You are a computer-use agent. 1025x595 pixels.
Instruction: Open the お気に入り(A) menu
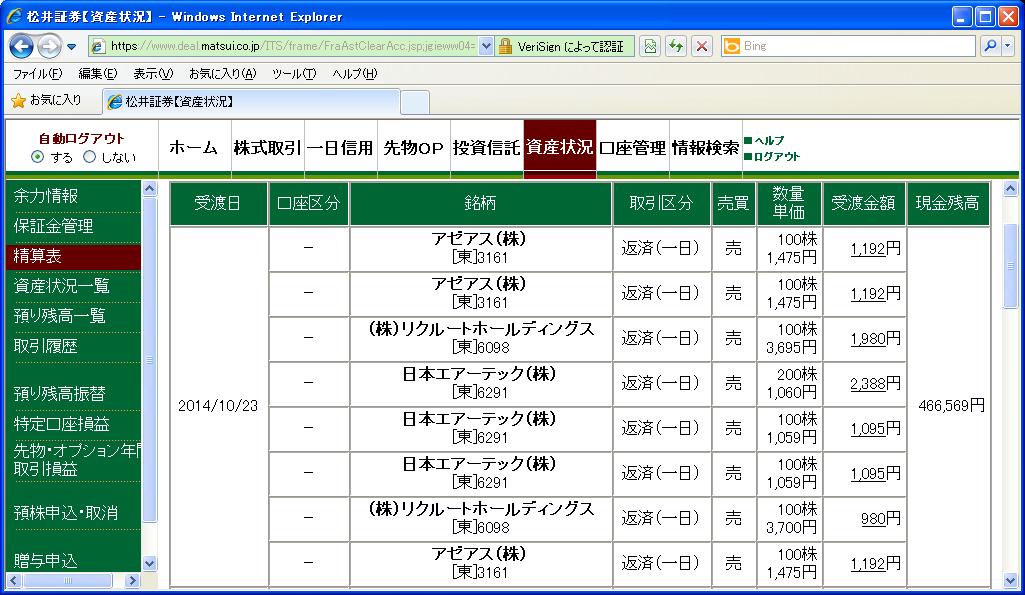(222, 74)
